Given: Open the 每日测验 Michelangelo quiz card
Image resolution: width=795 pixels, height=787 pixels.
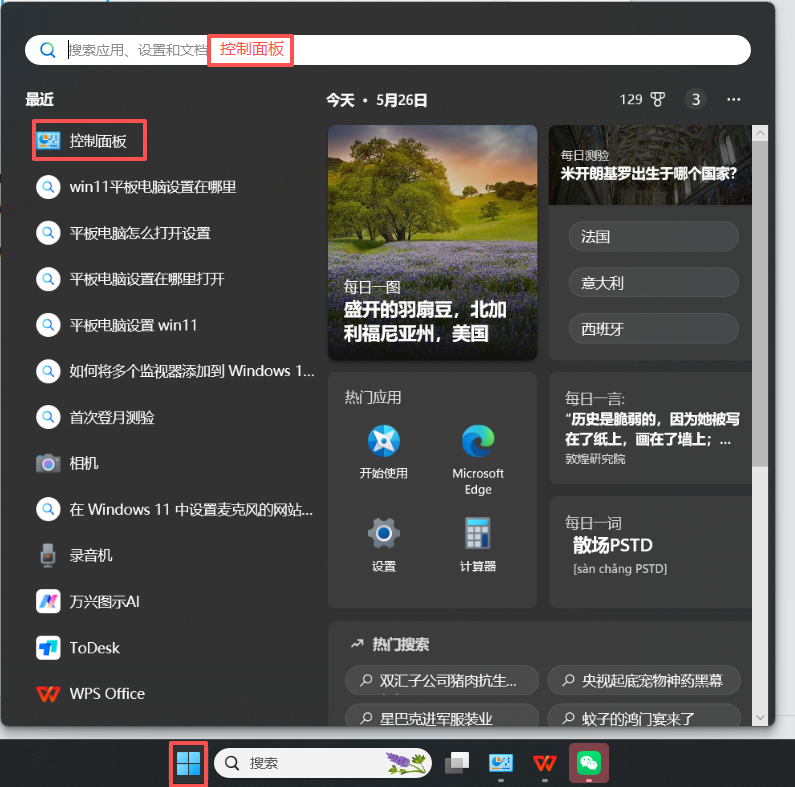Looking at the screenshot, I should tap(650, 165).
